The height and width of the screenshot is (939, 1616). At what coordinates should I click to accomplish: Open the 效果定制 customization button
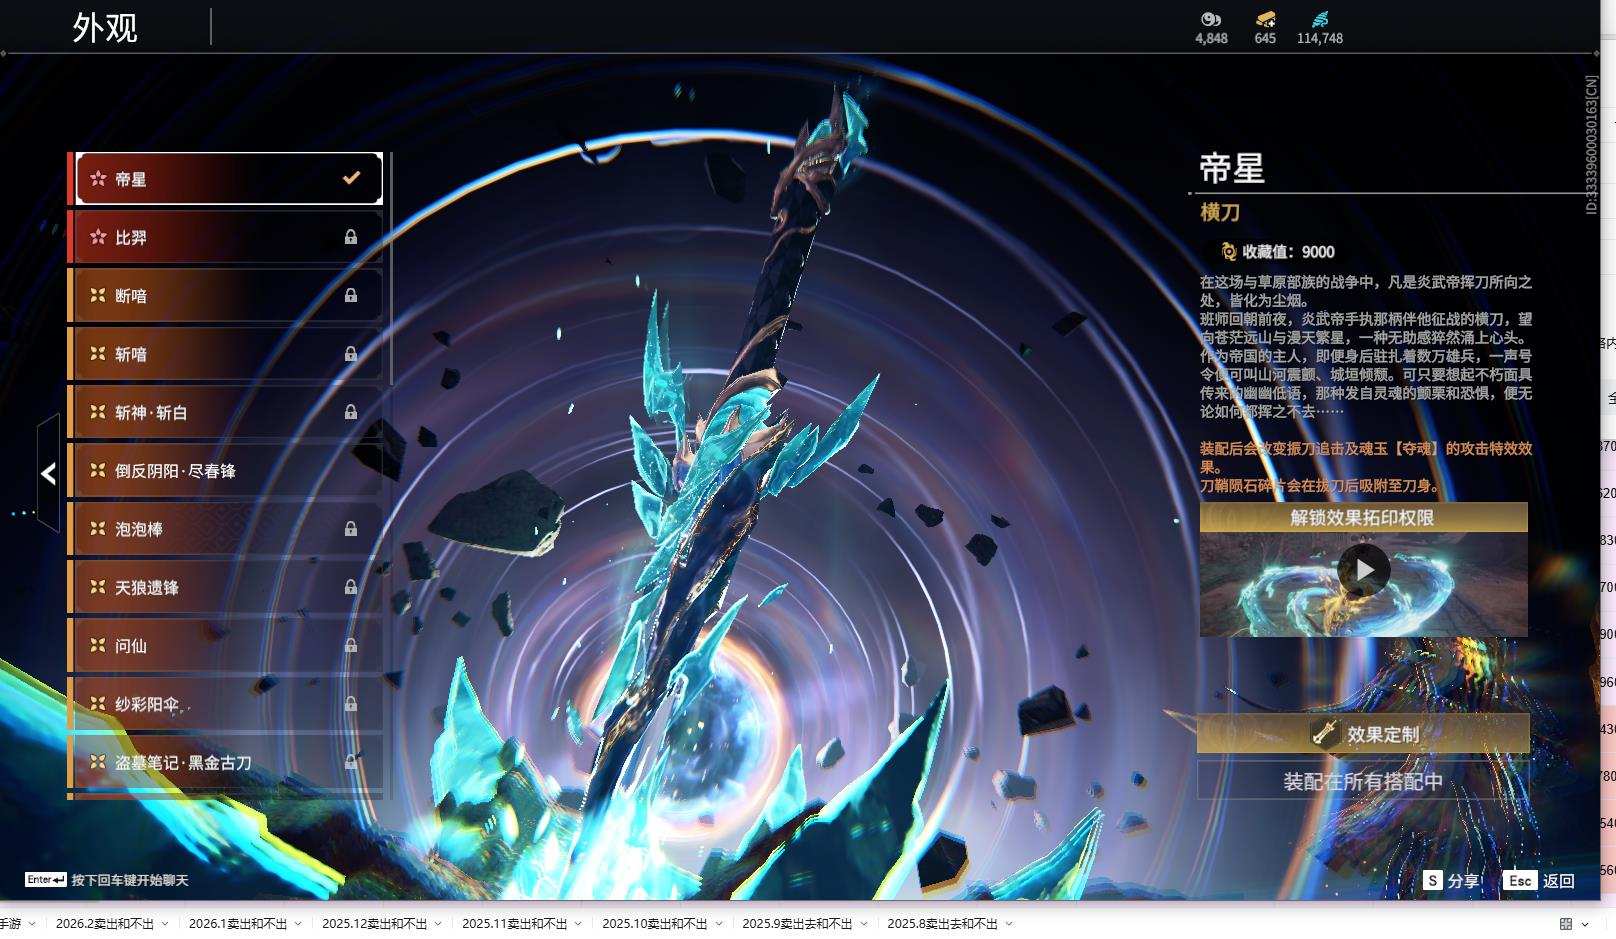click(1363, 733)
